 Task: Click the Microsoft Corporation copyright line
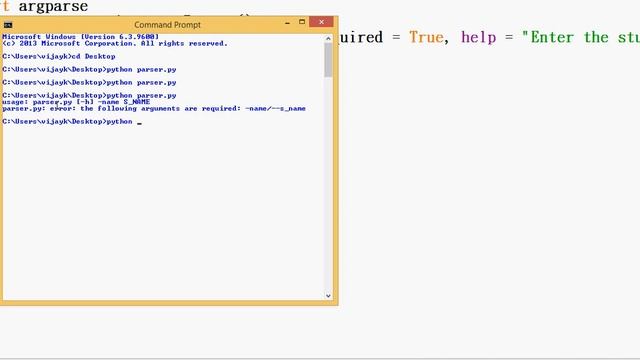pyautogui.click(x=115, y=43)
